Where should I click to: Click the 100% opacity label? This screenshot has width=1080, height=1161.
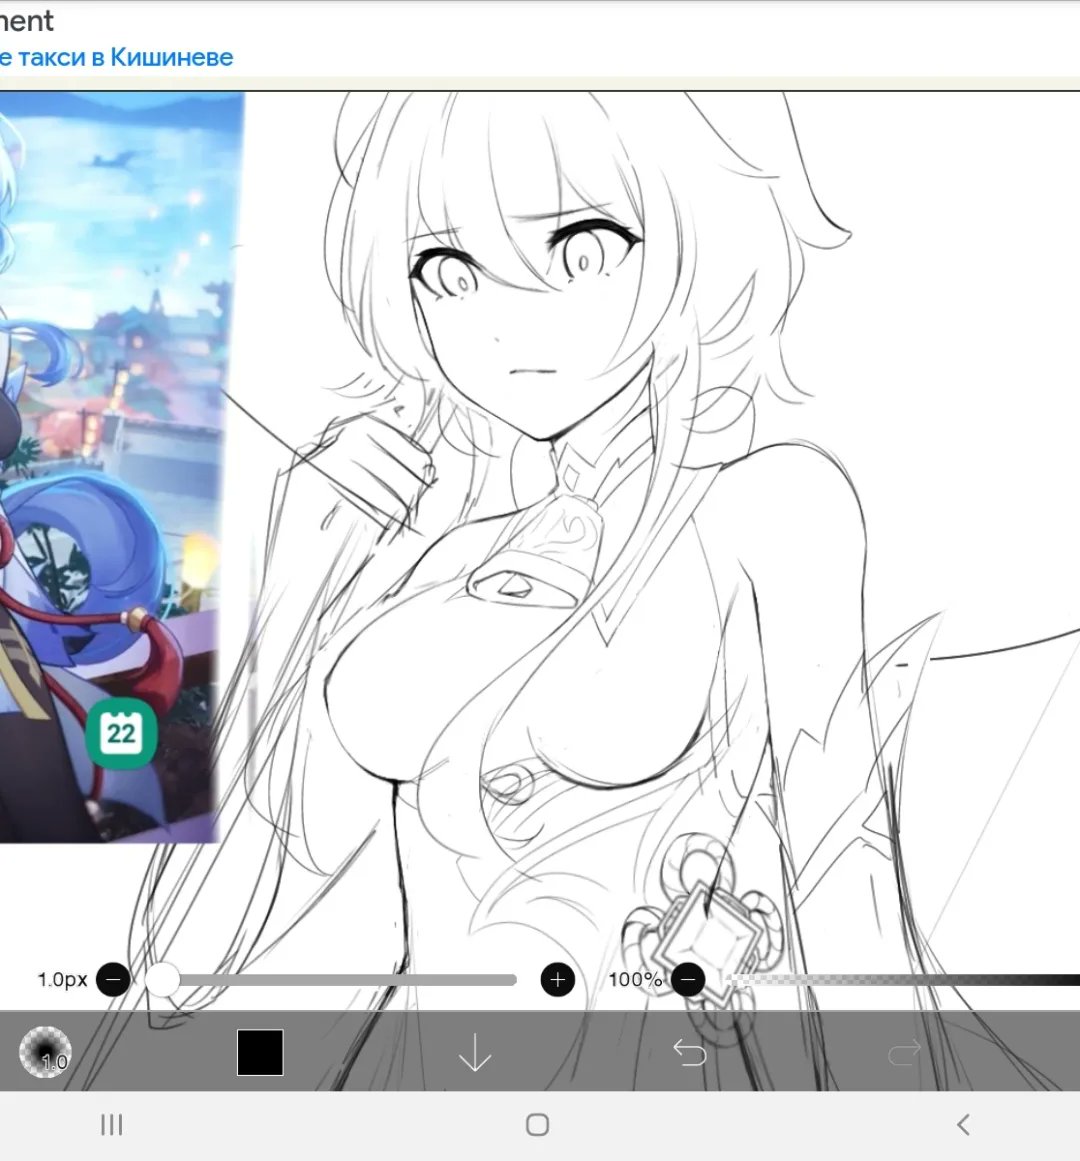[635, 980]
